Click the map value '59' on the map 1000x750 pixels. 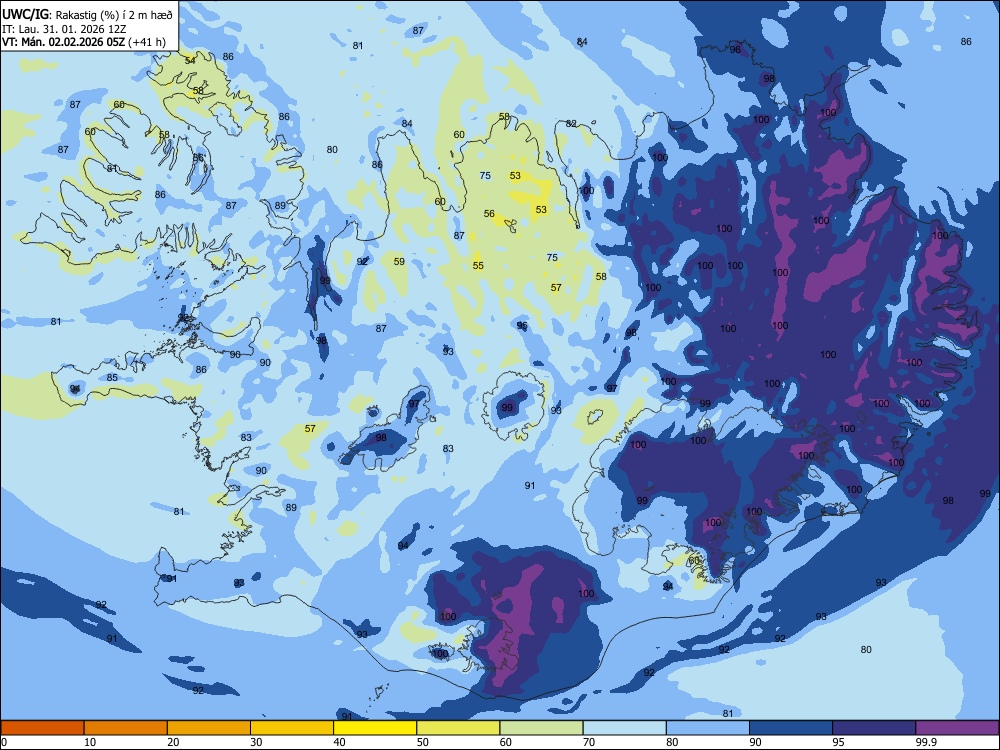(399, 261)
